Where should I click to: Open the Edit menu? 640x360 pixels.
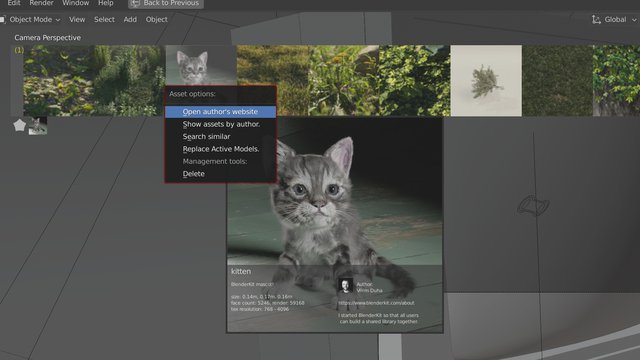pyautogui.click(x=14, y=3)
